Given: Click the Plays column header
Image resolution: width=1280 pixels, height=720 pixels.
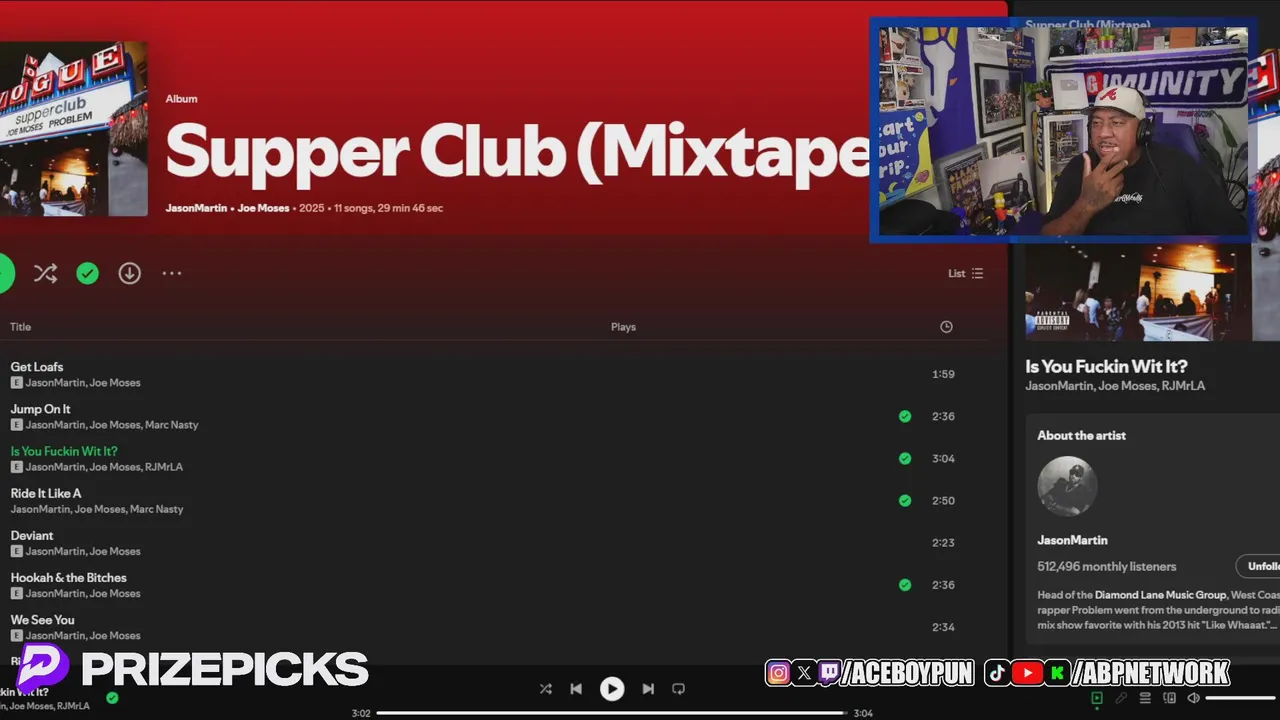Looking at the screenshot, I should (623, 327).
